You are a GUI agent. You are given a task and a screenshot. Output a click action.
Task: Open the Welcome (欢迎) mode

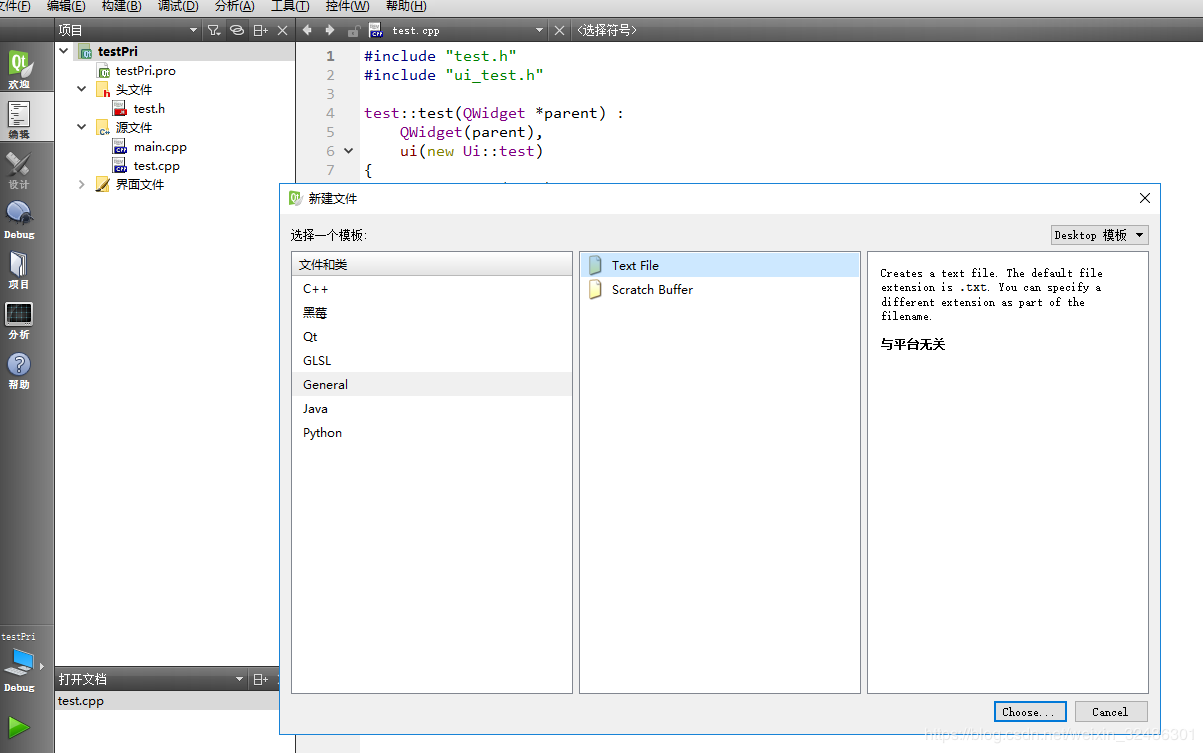tap(19, 69)
